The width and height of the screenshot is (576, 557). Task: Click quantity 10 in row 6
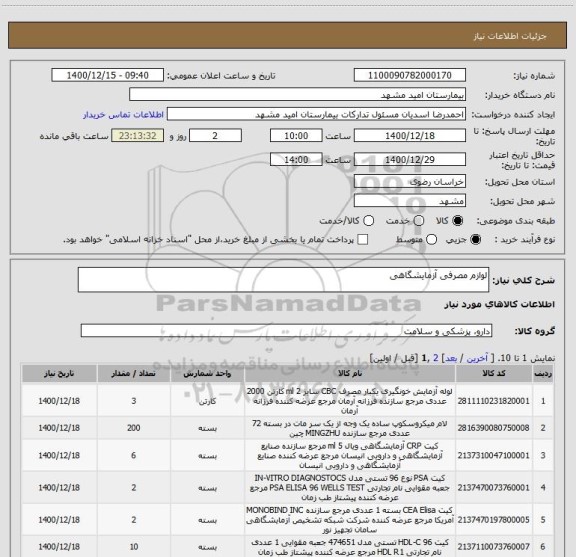134,547
